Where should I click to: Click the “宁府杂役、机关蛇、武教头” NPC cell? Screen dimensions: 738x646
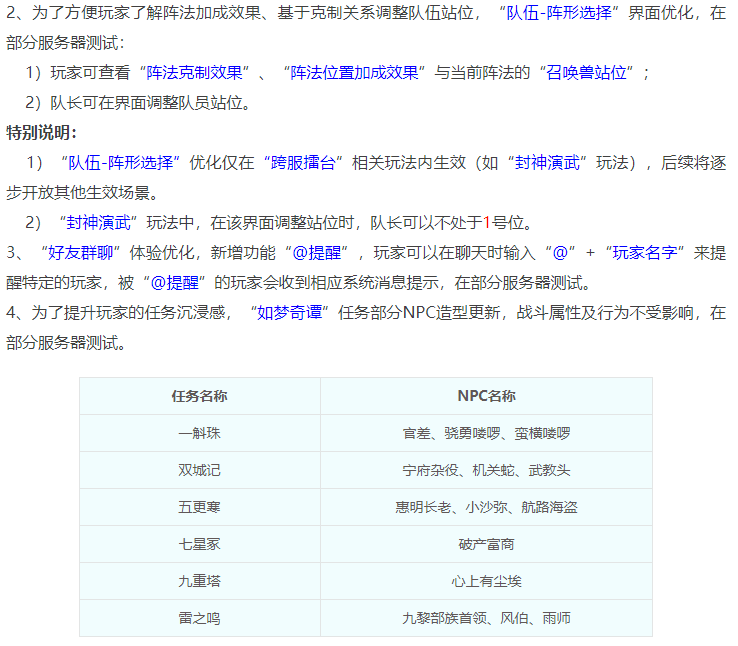486,470
